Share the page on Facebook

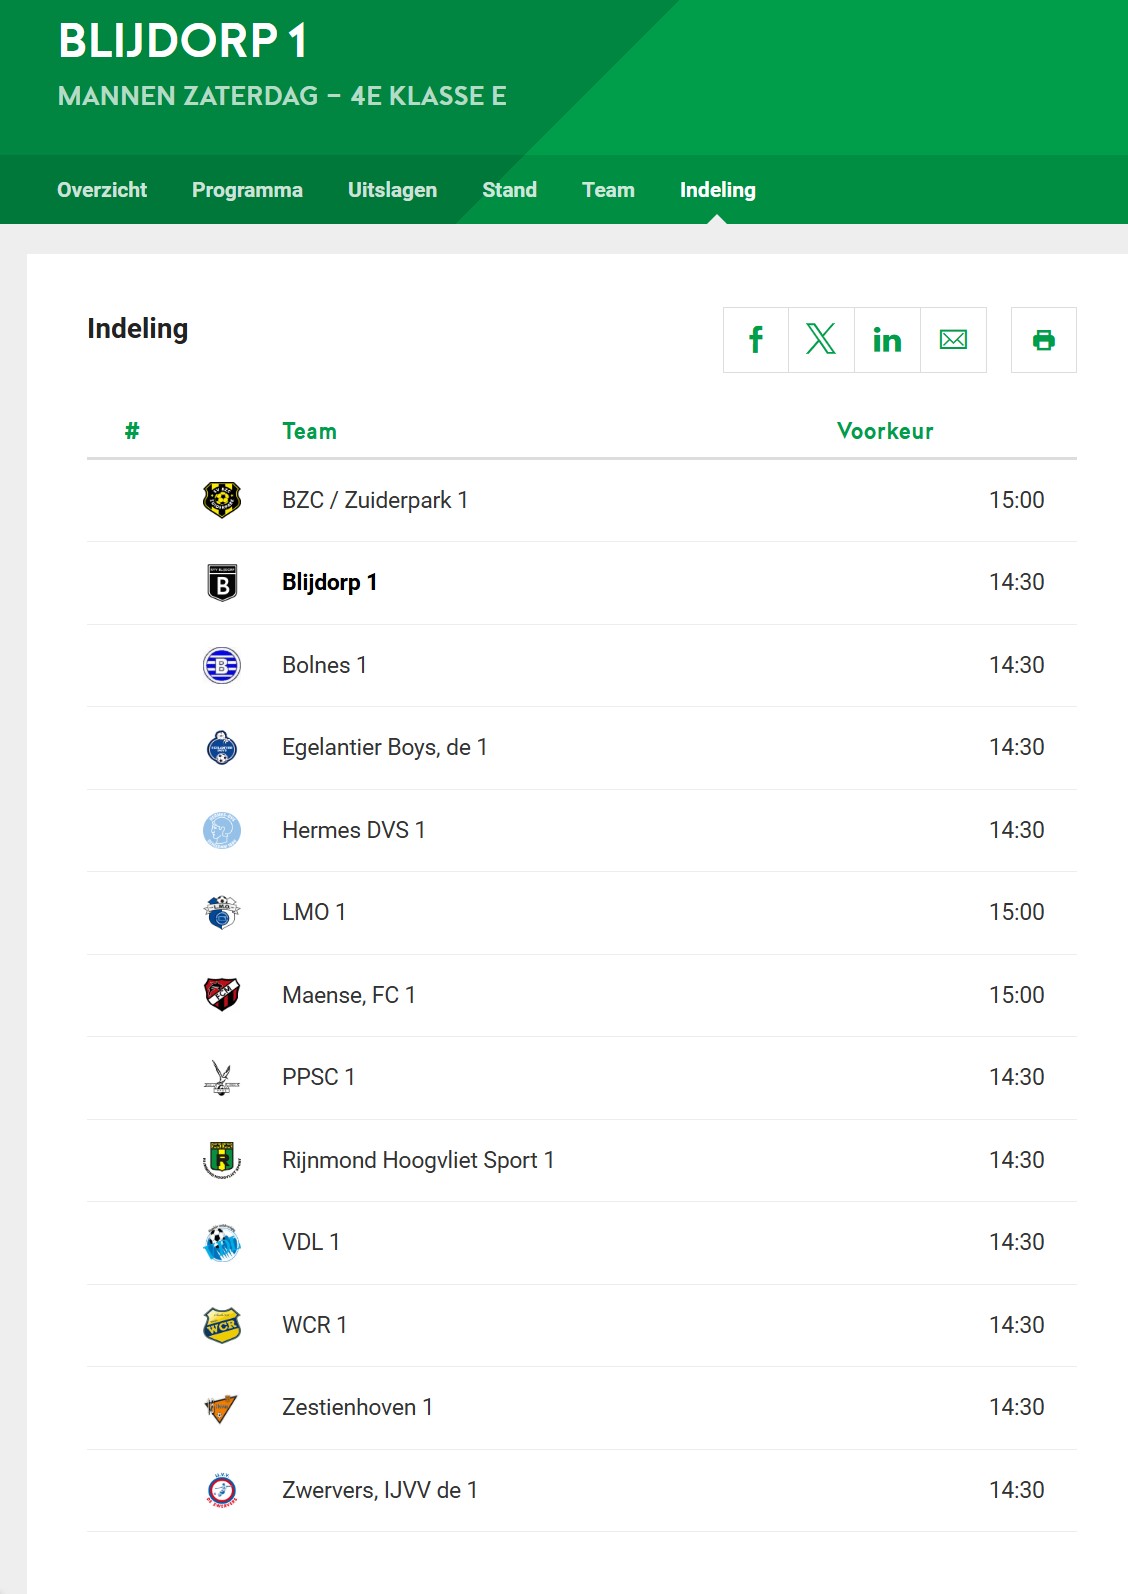(756, 340)
